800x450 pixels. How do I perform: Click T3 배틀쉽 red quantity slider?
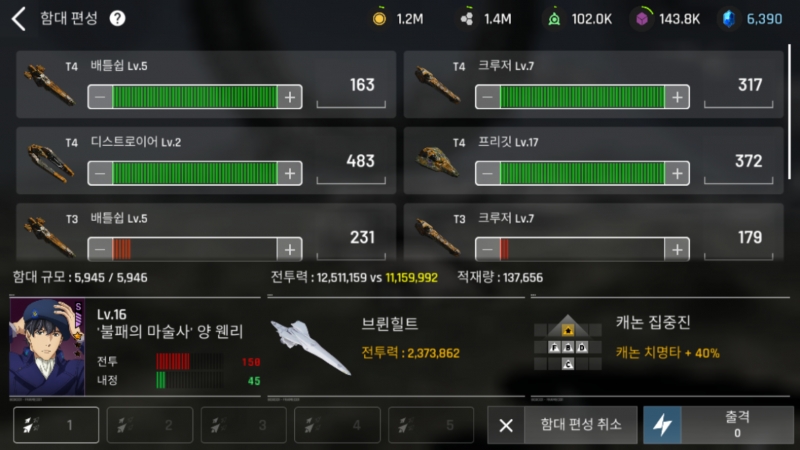[195, 249]
